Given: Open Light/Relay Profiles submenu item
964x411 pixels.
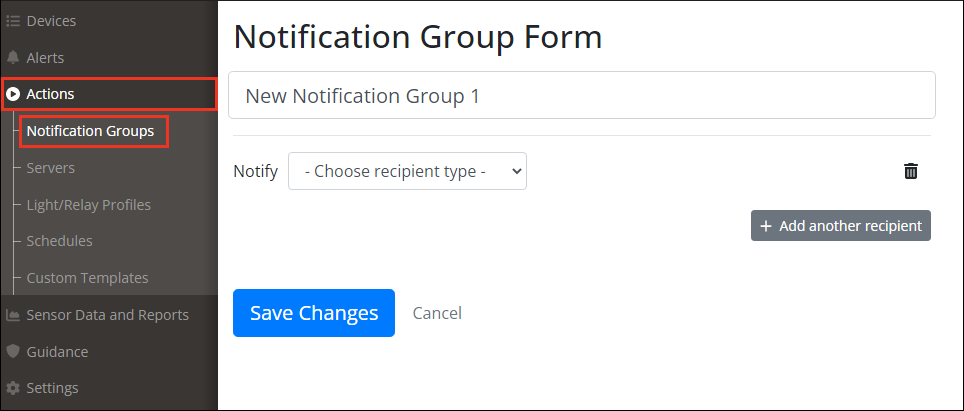Looking at the screenshot, I should pos(88,205).
